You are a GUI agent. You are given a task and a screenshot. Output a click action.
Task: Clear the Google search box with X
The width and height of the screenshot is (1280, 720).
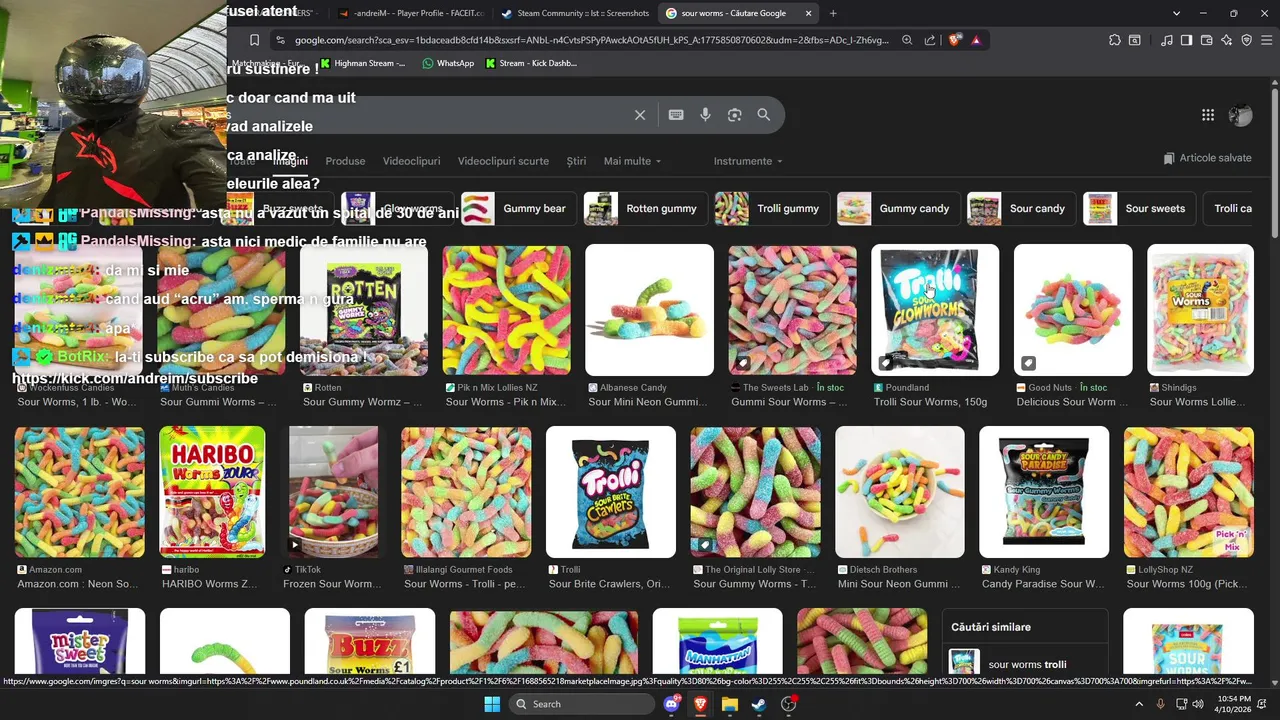[x=640, y=115]
